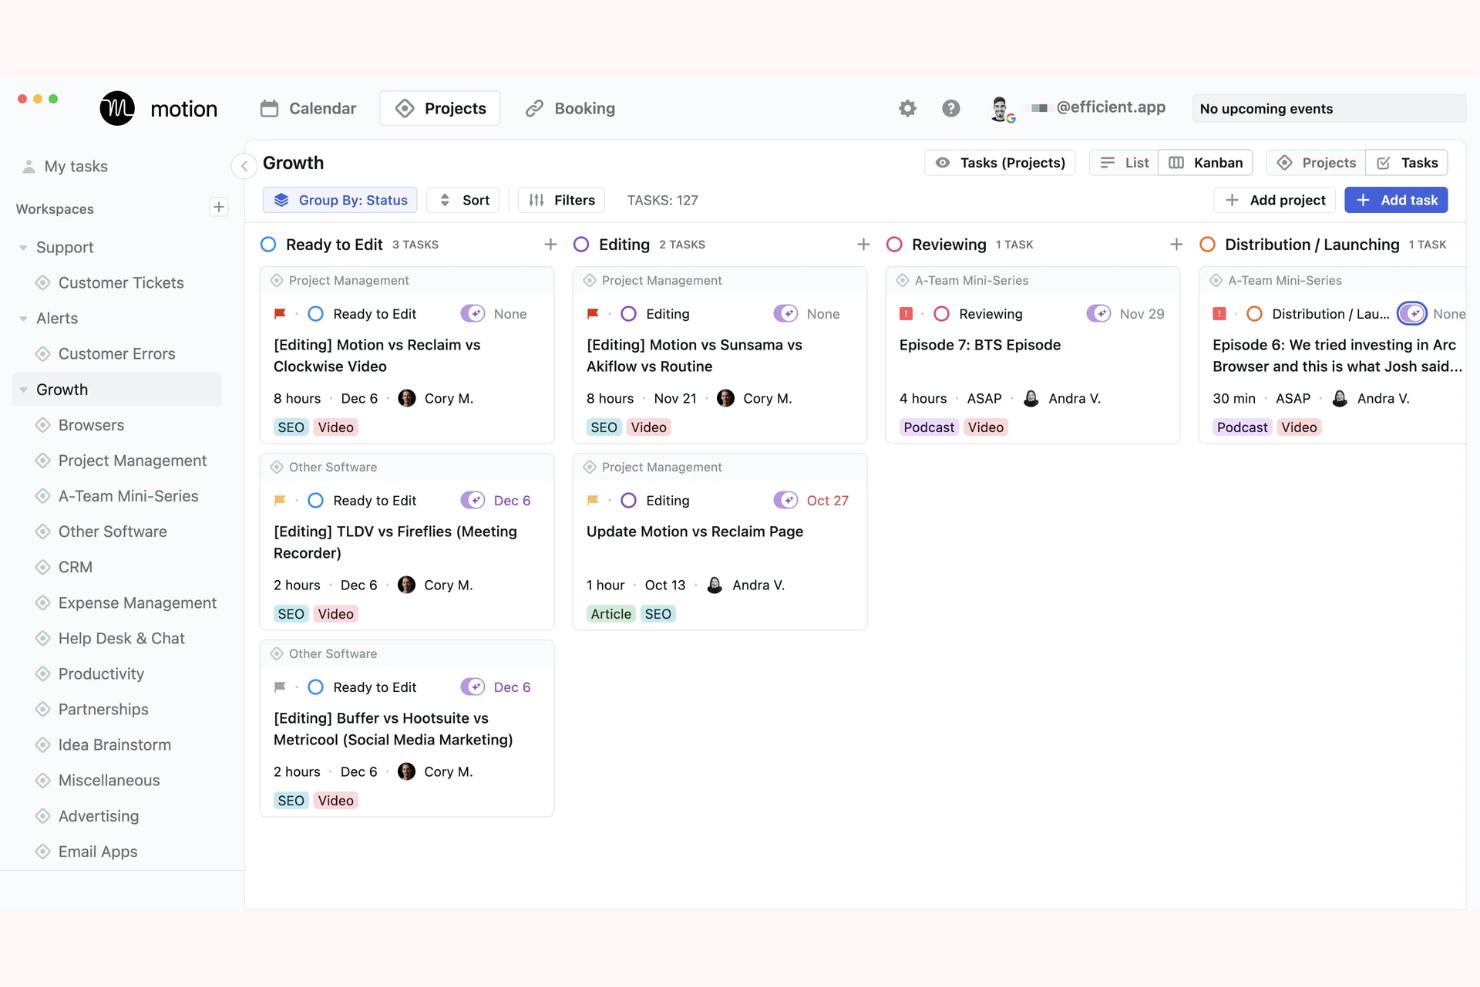The image size is (1480, 987).
Task: Click Browsers project icon in sidebar
Action: pos(43,425)
